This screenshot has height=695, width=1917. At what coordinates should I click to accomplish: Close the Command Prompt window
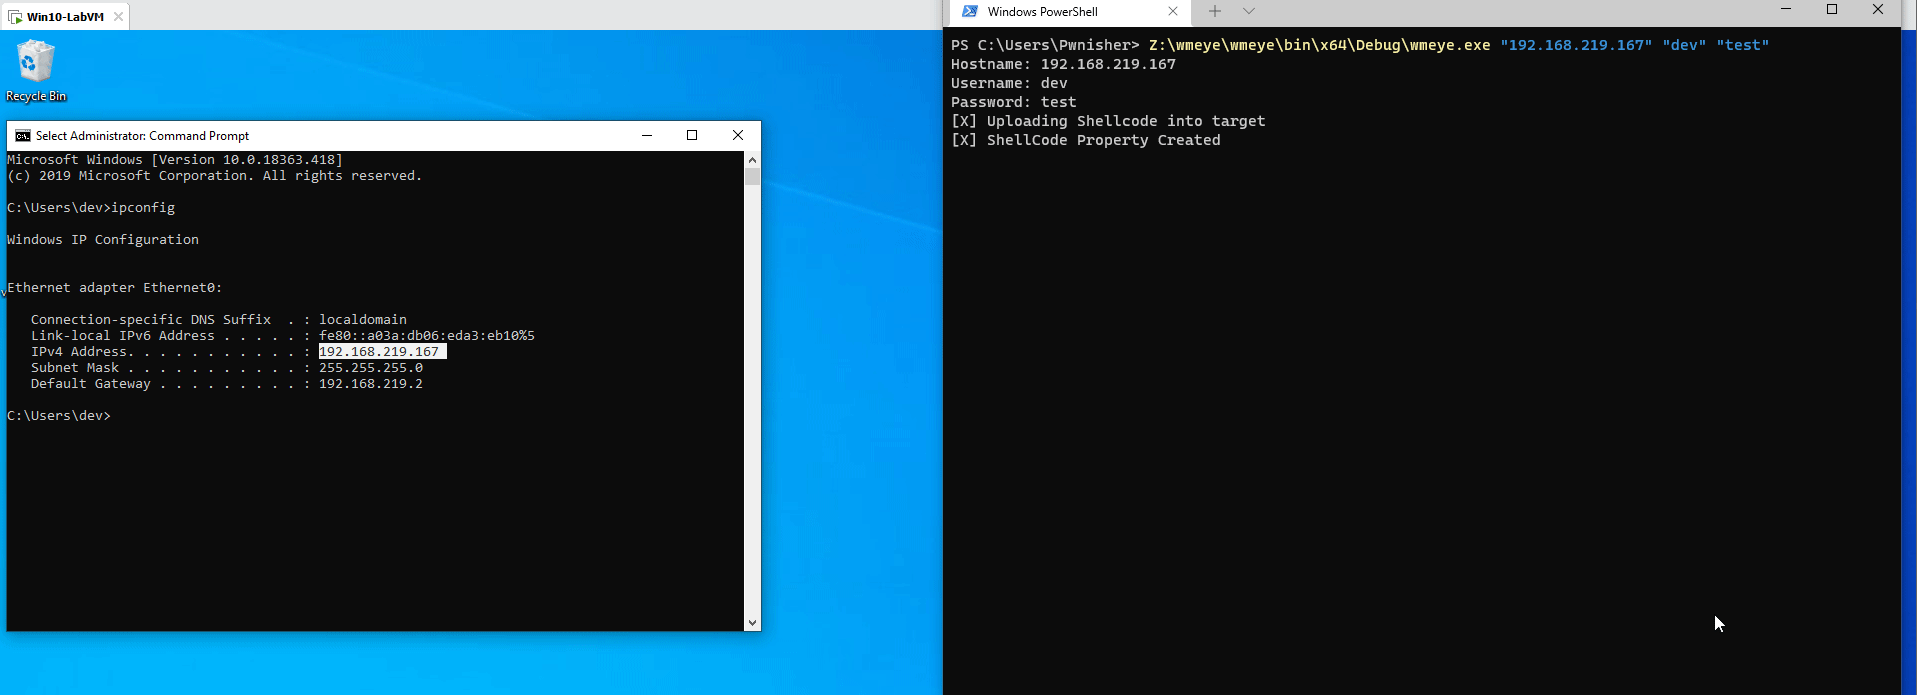coord(738,136)
